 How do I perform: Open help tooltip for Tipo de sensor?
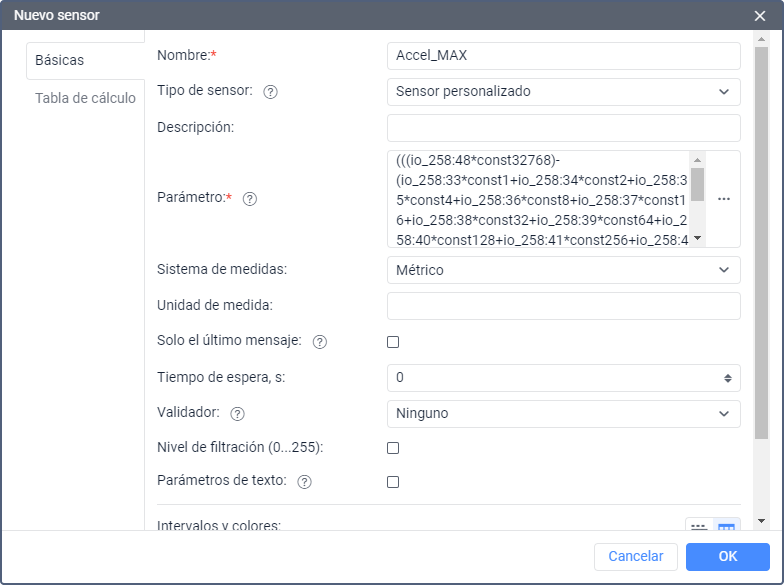point(270,92)
